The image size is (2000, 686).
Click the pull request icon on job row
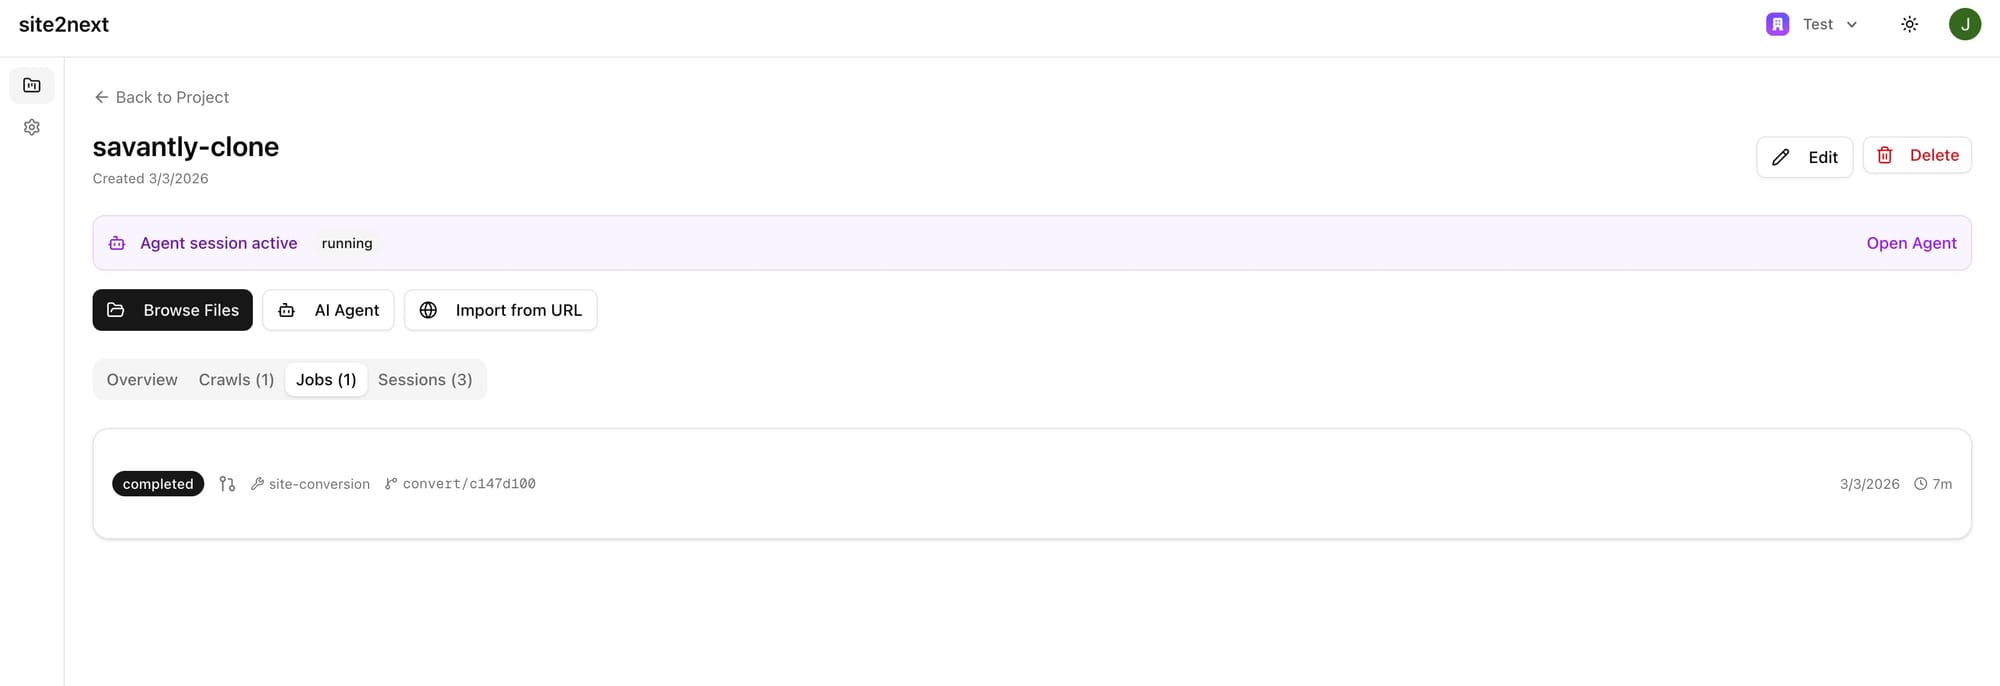pyautogui.click(x=227, y=484)
